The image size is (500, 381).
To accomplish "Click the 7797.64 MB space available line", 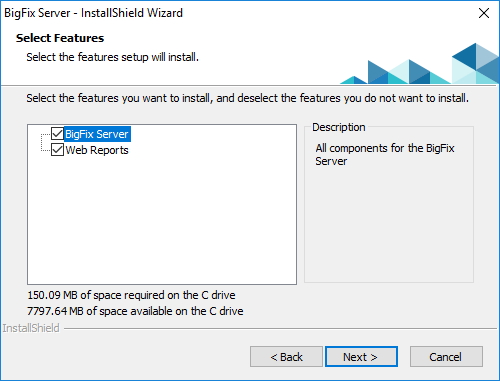I will [135, 311].
